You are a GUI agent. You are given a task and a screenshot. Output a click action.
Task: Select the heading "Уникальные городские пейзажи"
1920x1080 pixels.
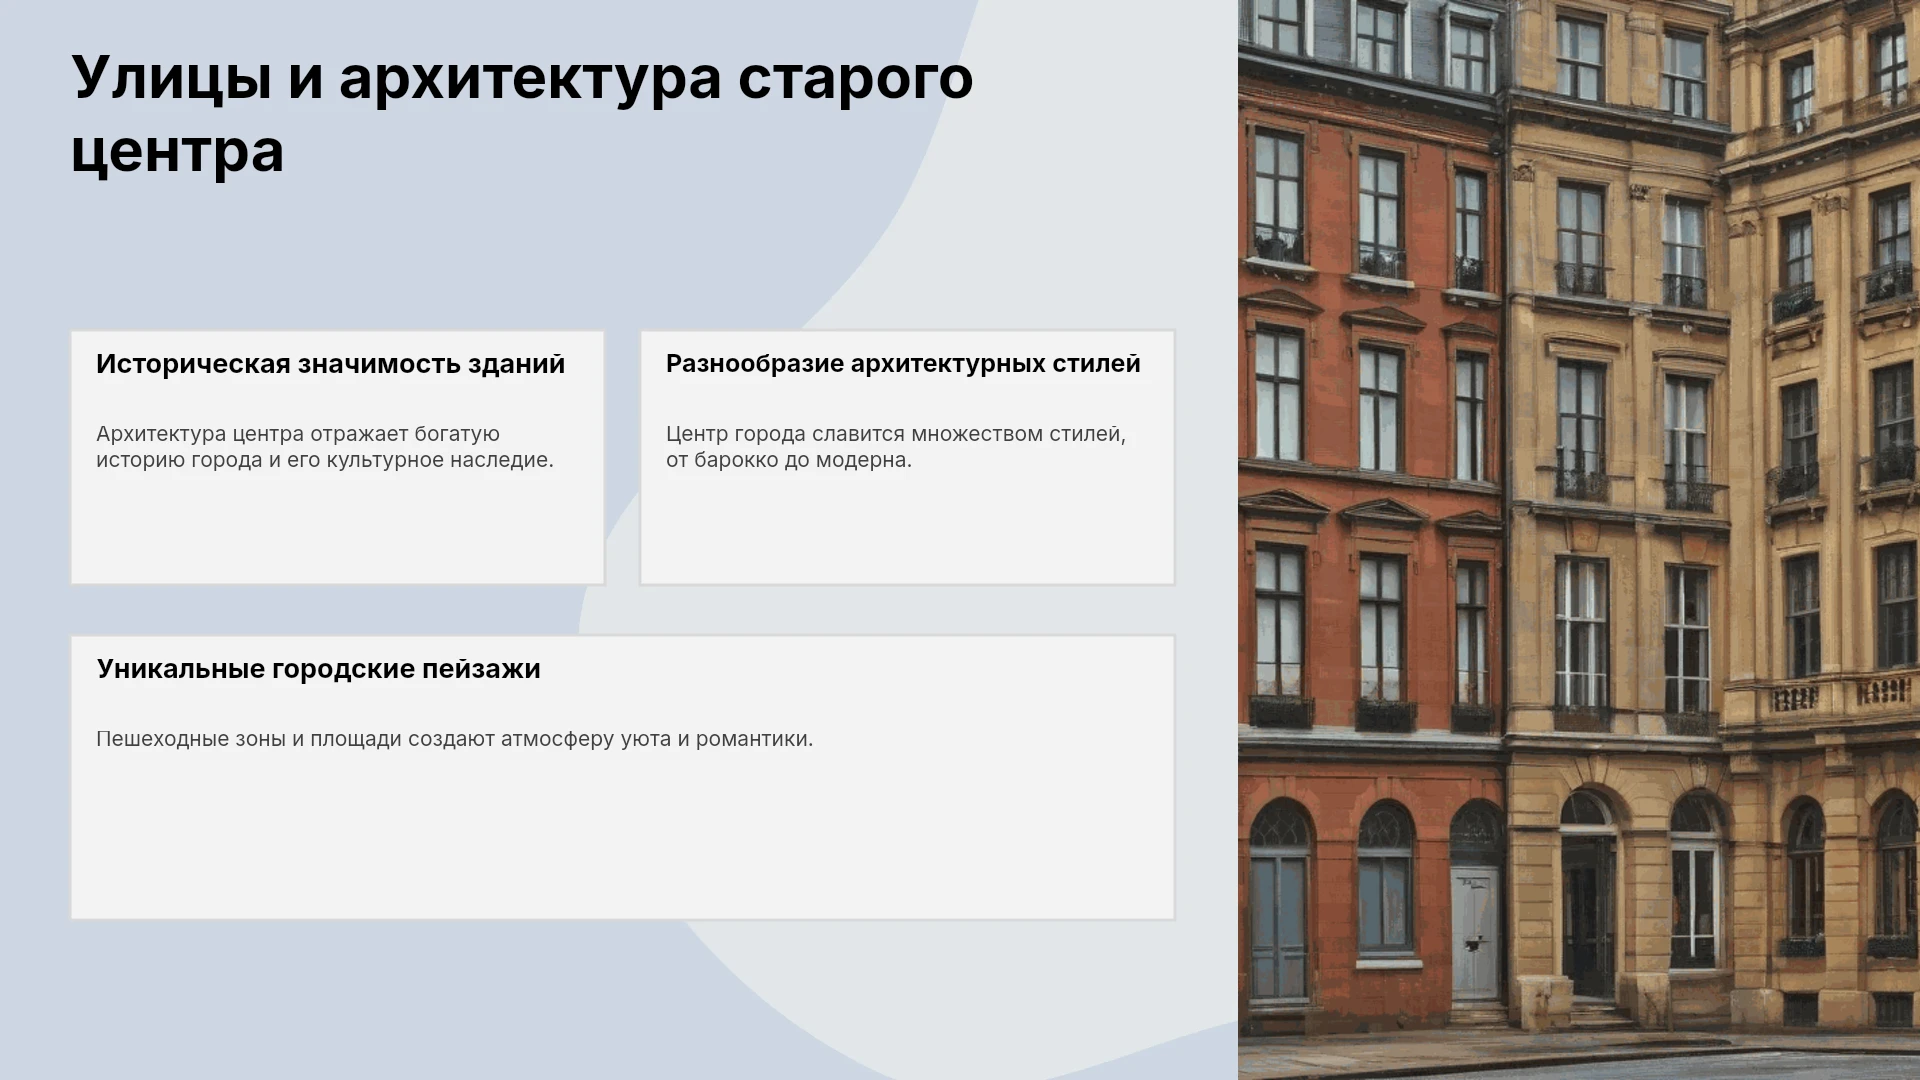(319, 669)
